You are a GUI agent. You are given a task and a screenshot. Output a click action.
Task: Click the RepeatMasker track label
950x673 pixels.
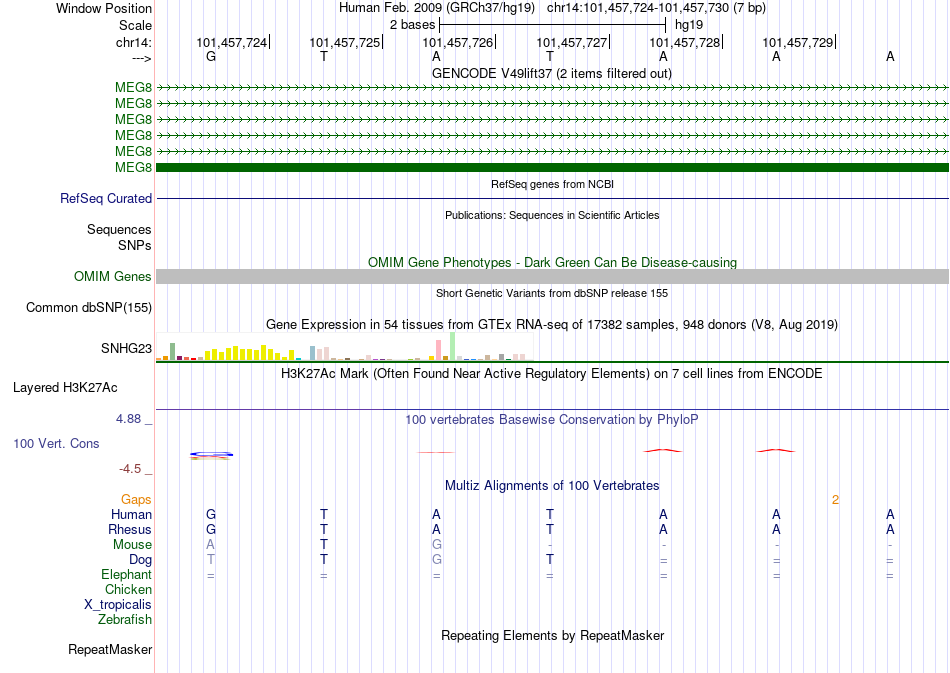pos(110,649)
